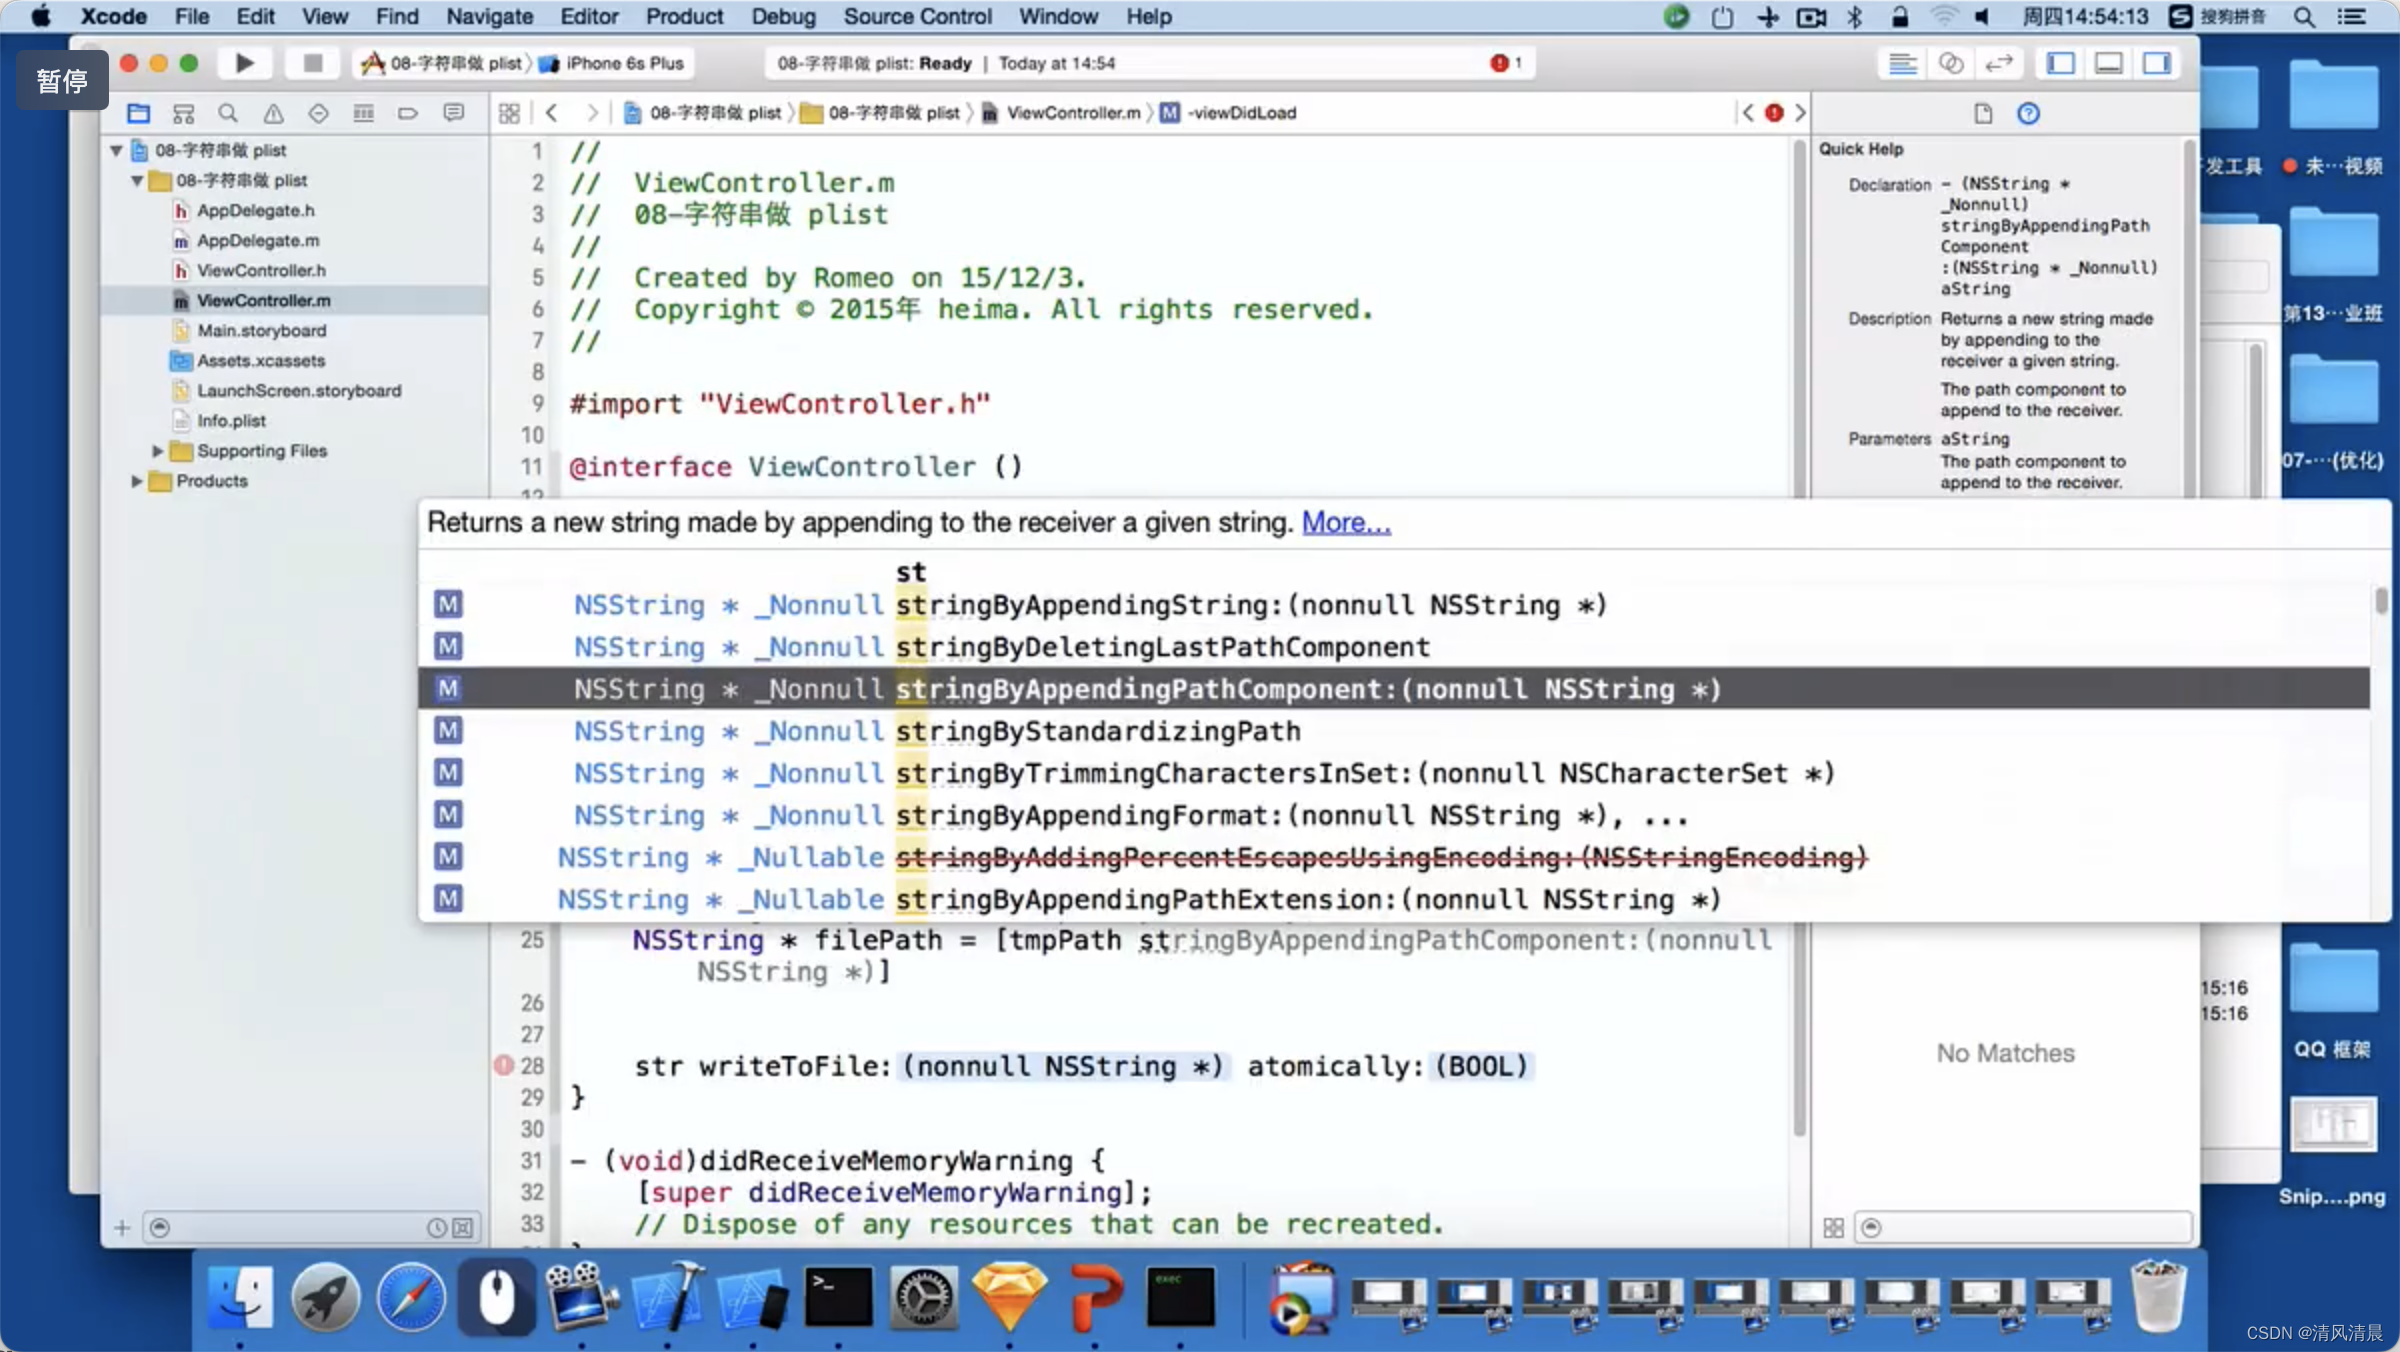Open the Debug menu

783,16
